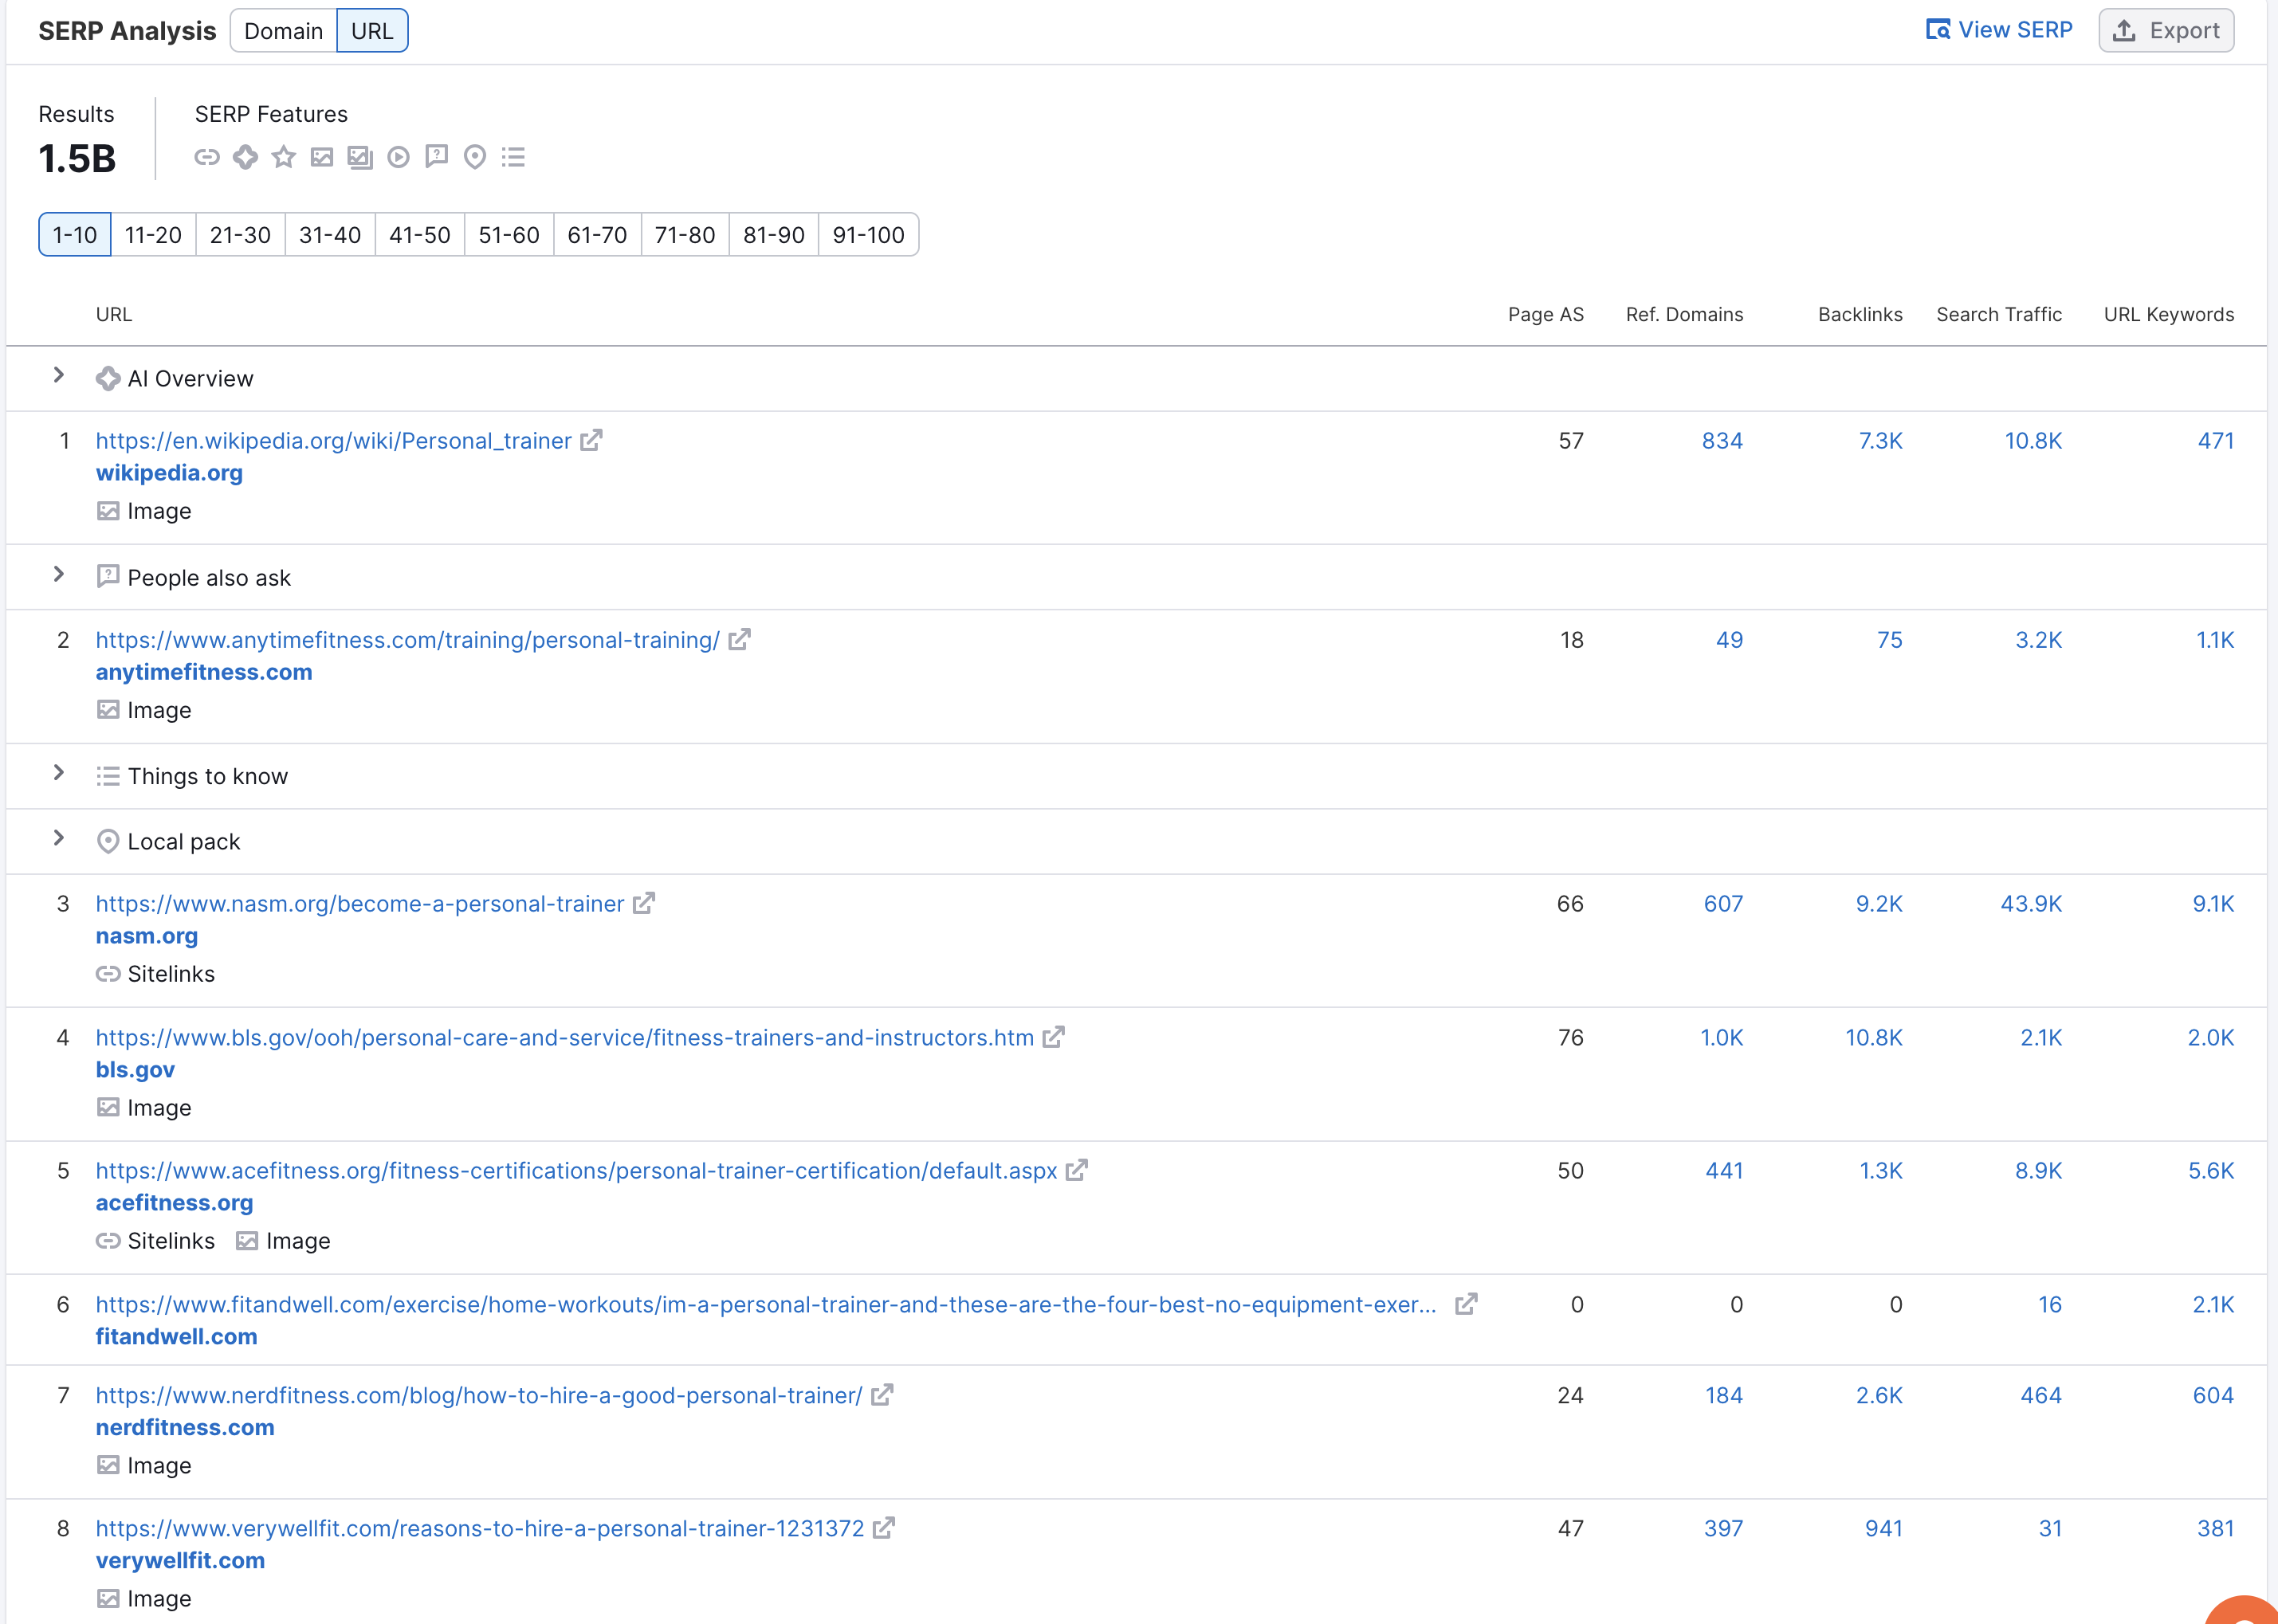Click the Image pack SERP feature icon
The height and width of the screenshot is (1624, 2278).
[360, 157]
